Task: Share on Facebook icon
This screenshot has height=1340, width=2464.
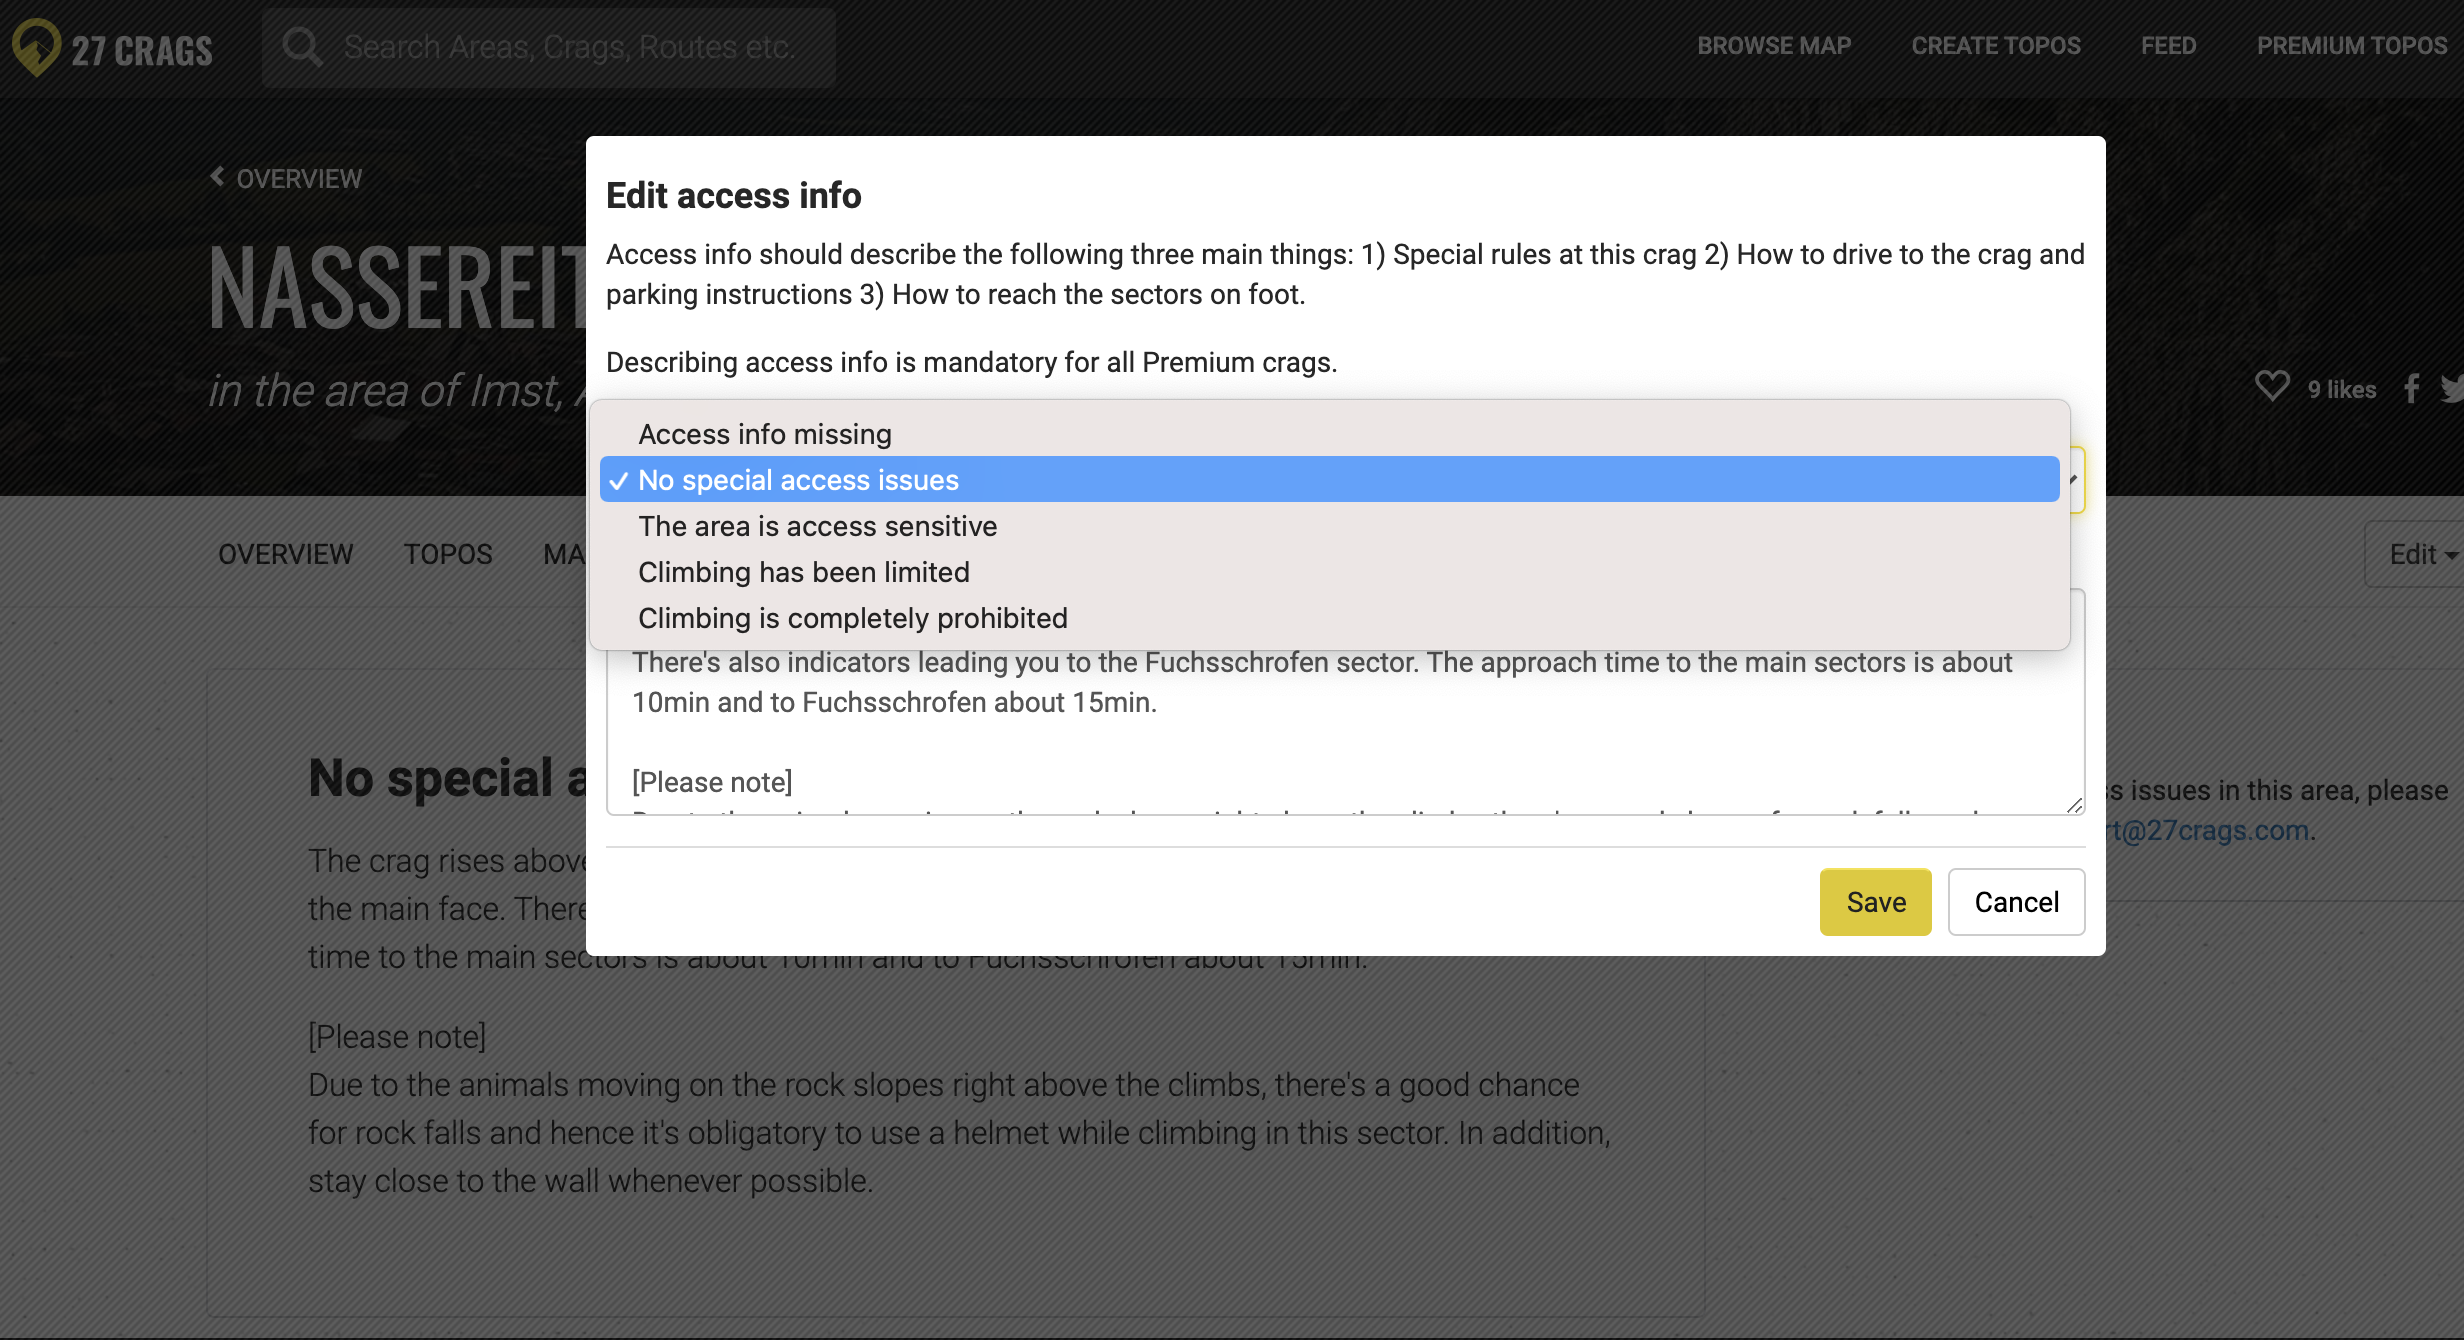Action: (x=2412, y=388)
